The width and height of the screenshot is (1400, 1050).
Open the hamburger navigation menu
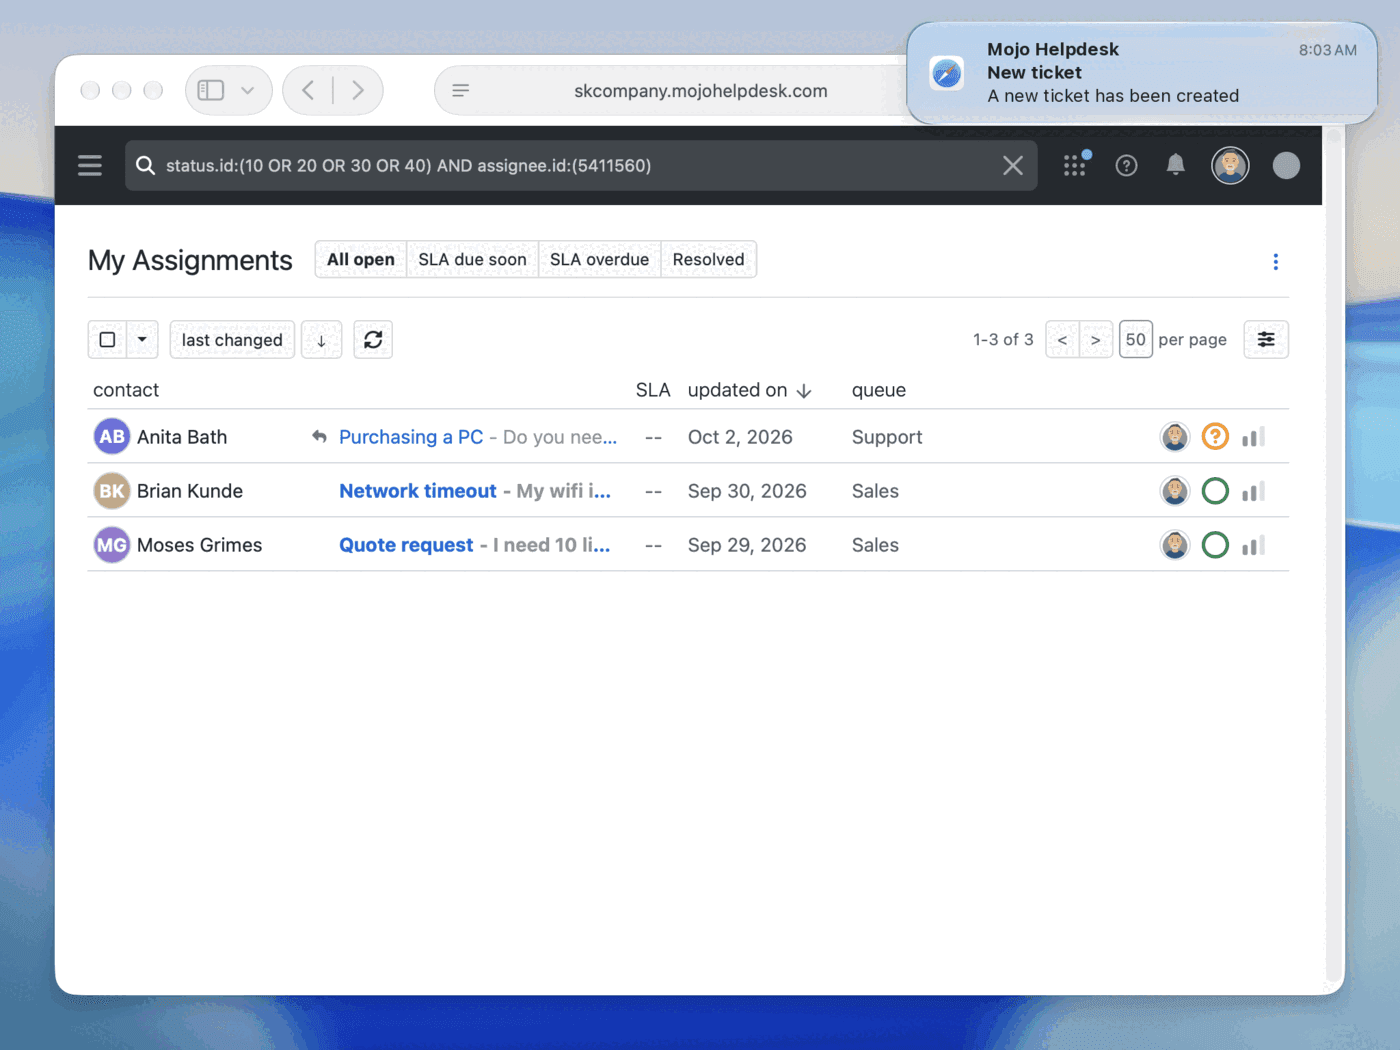(90, 165)
